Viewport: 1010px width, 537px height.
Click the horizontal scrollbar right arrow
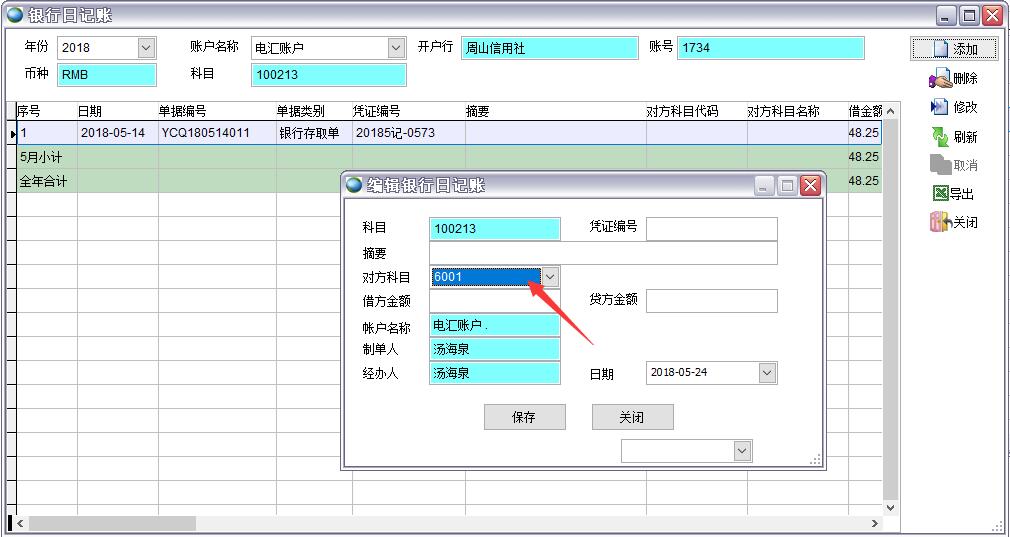tap(875, 523)
